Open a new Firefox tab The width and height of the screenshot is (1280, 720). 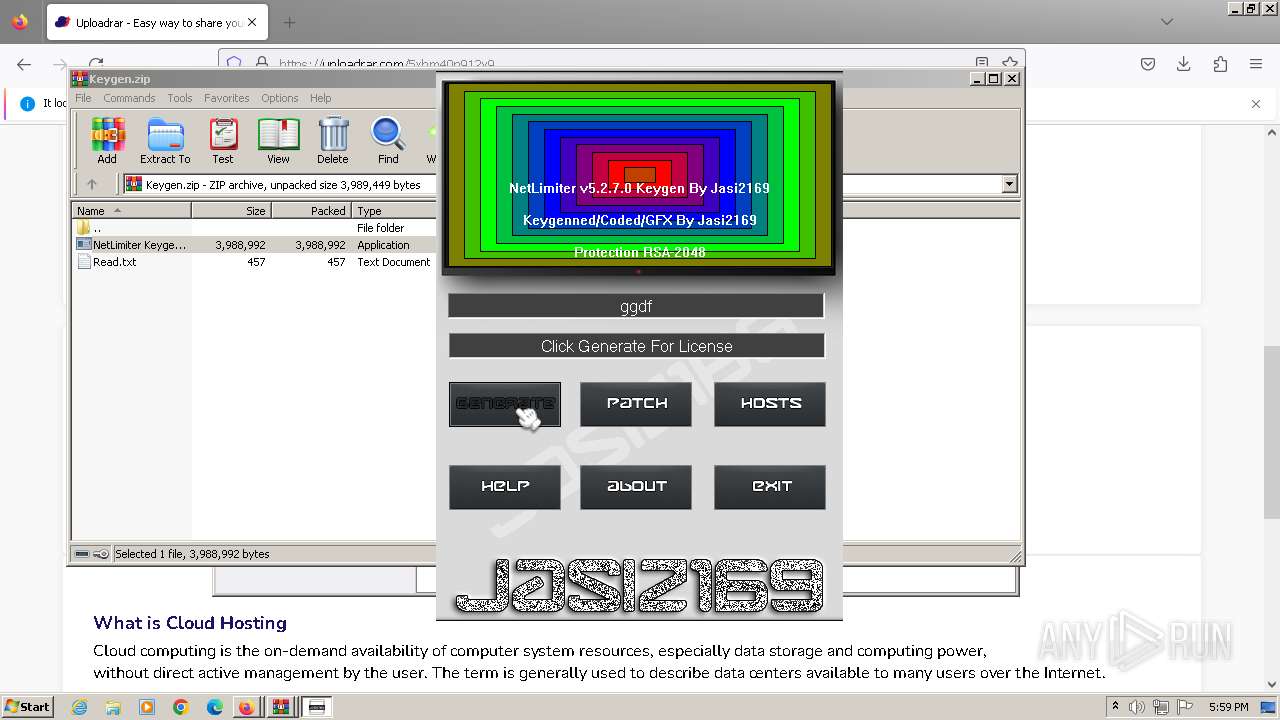pyautogui.click(x=289, y=22)
